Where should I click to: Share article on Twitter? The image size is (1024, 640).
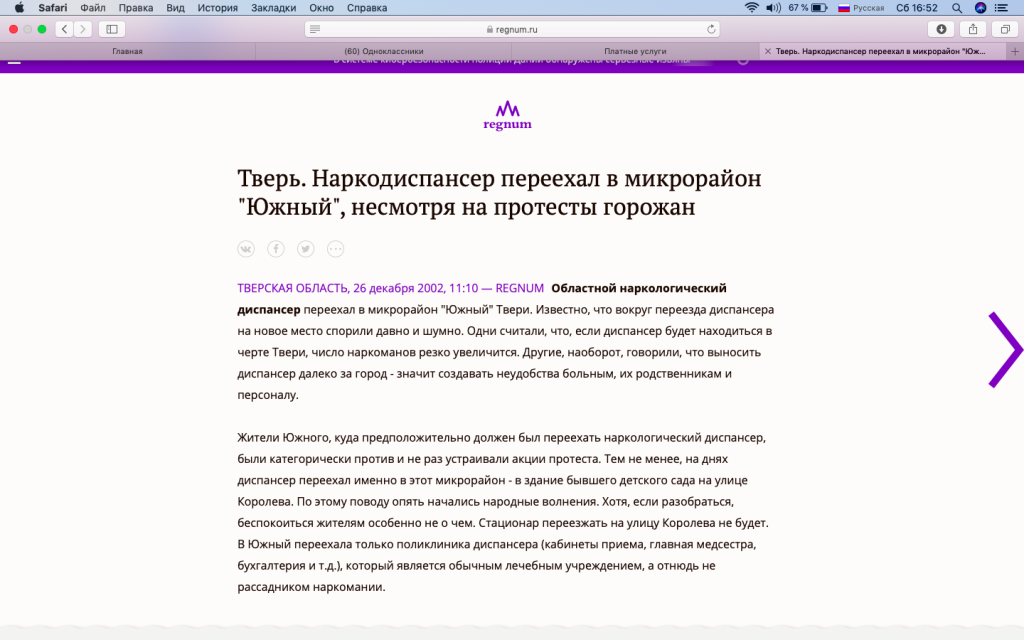pos(306,249)
